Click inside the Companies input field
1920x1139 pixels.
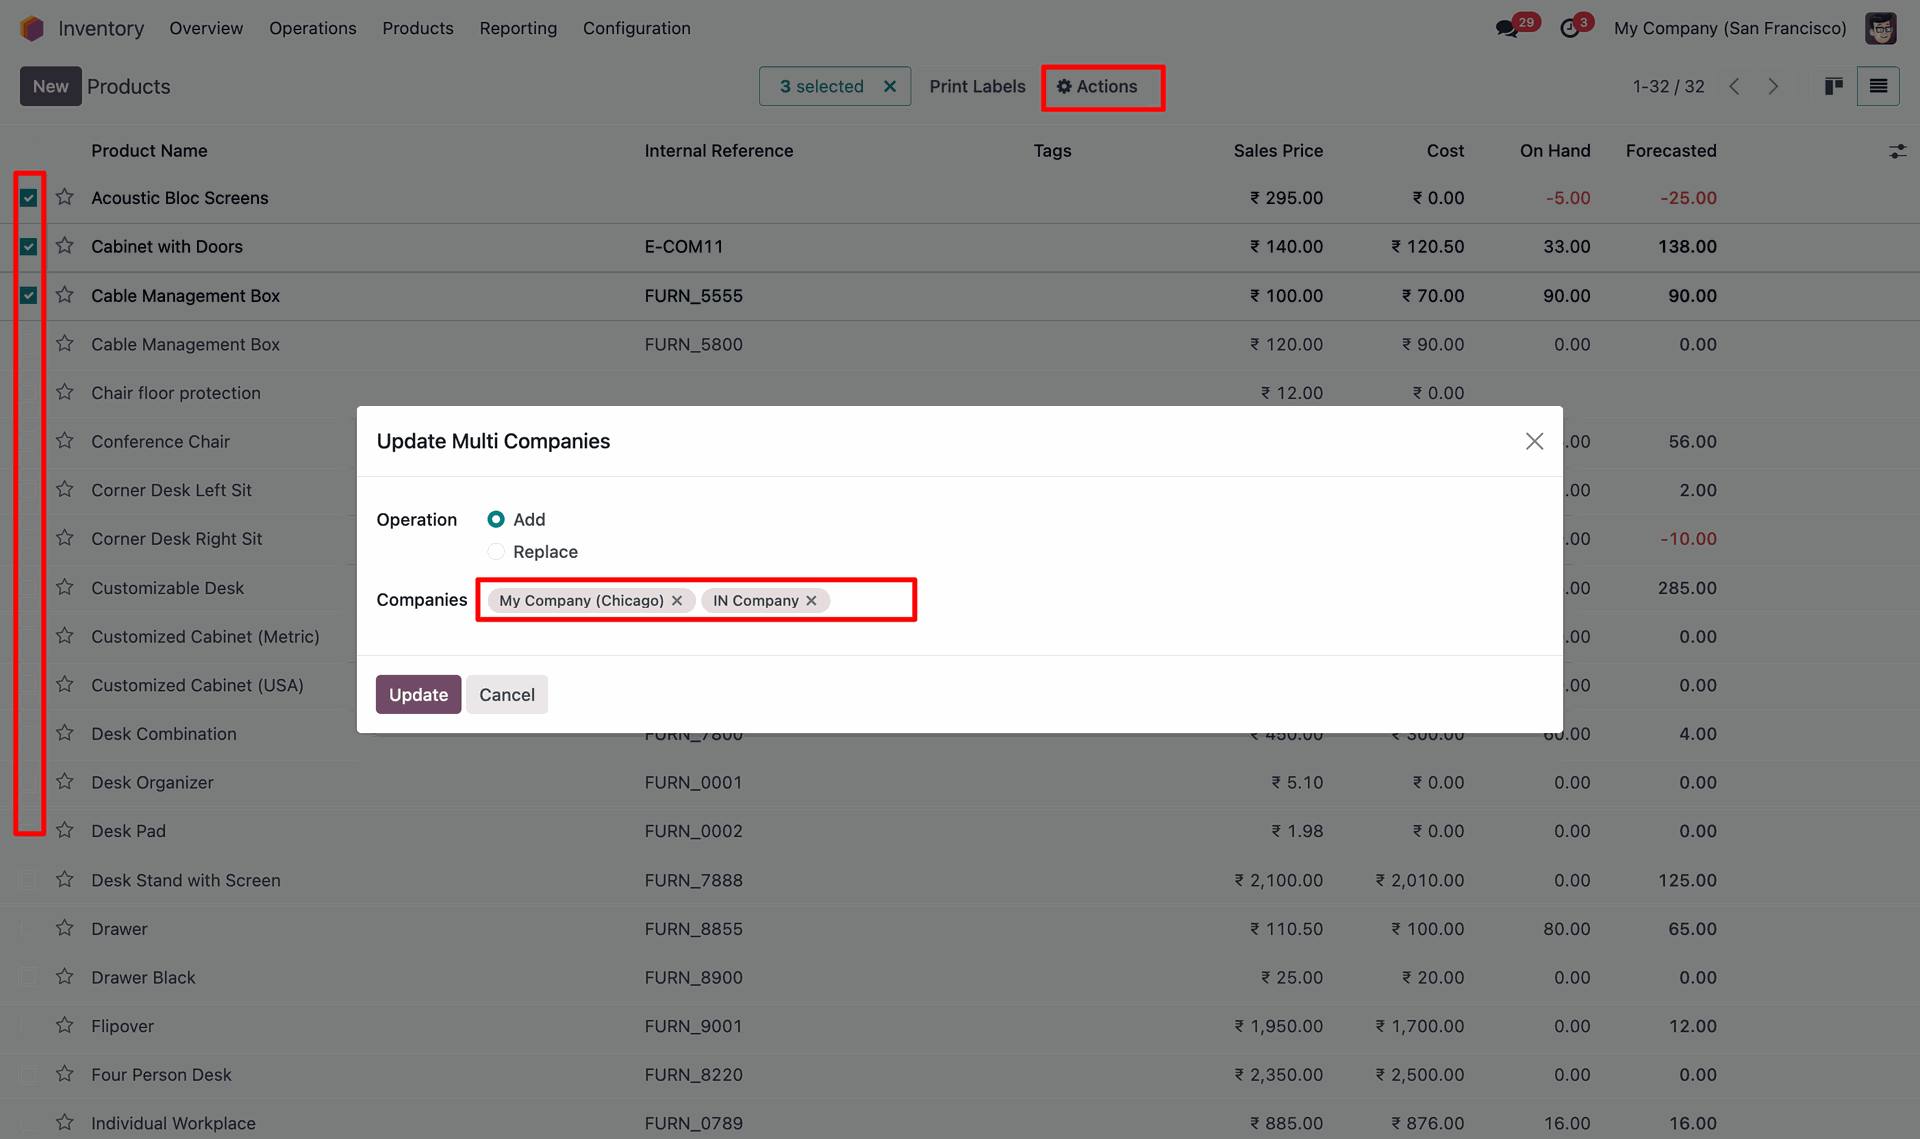coord(870,600)
